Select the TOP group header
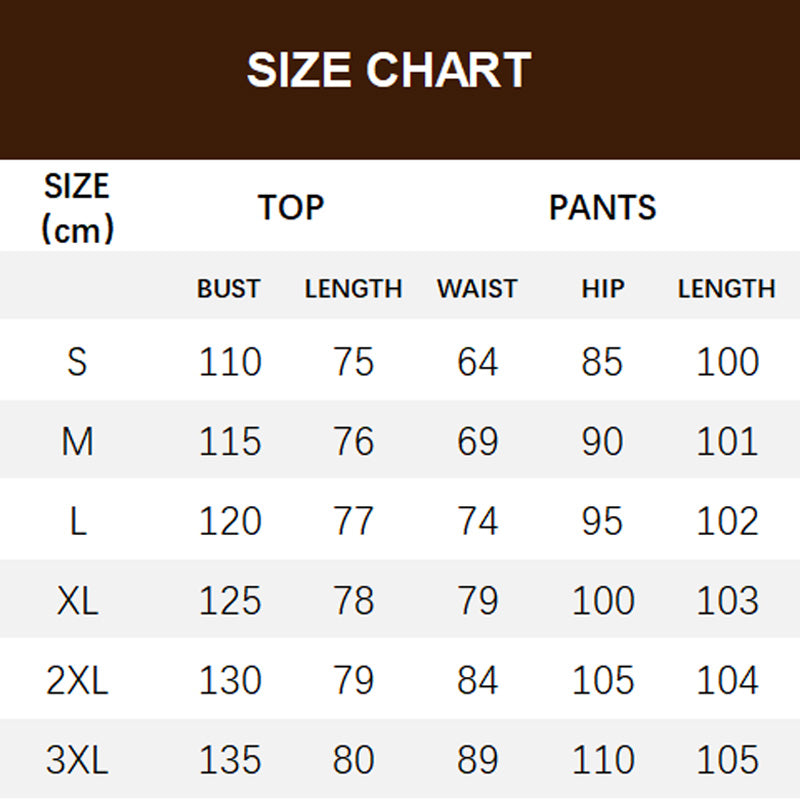The height and width of the screenshot is (800, 800). (291, 207)
